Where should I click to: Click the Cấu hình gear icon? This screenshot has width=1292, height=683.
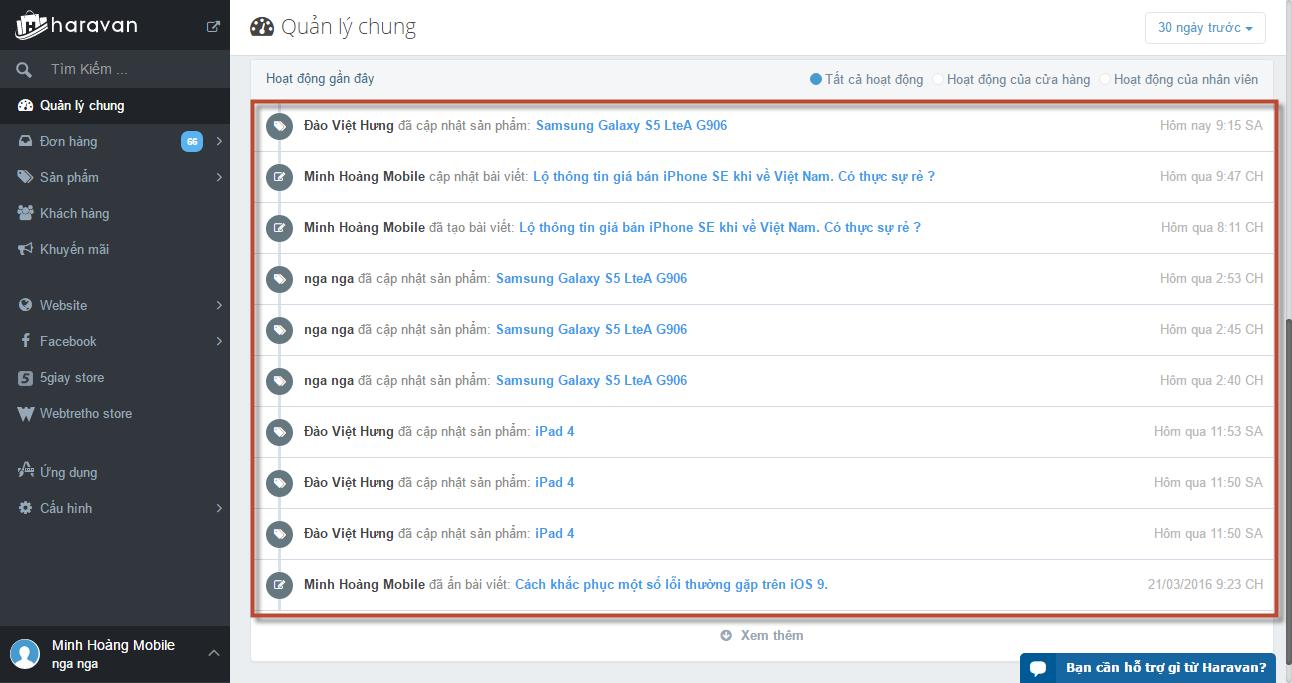pos(25,508)
